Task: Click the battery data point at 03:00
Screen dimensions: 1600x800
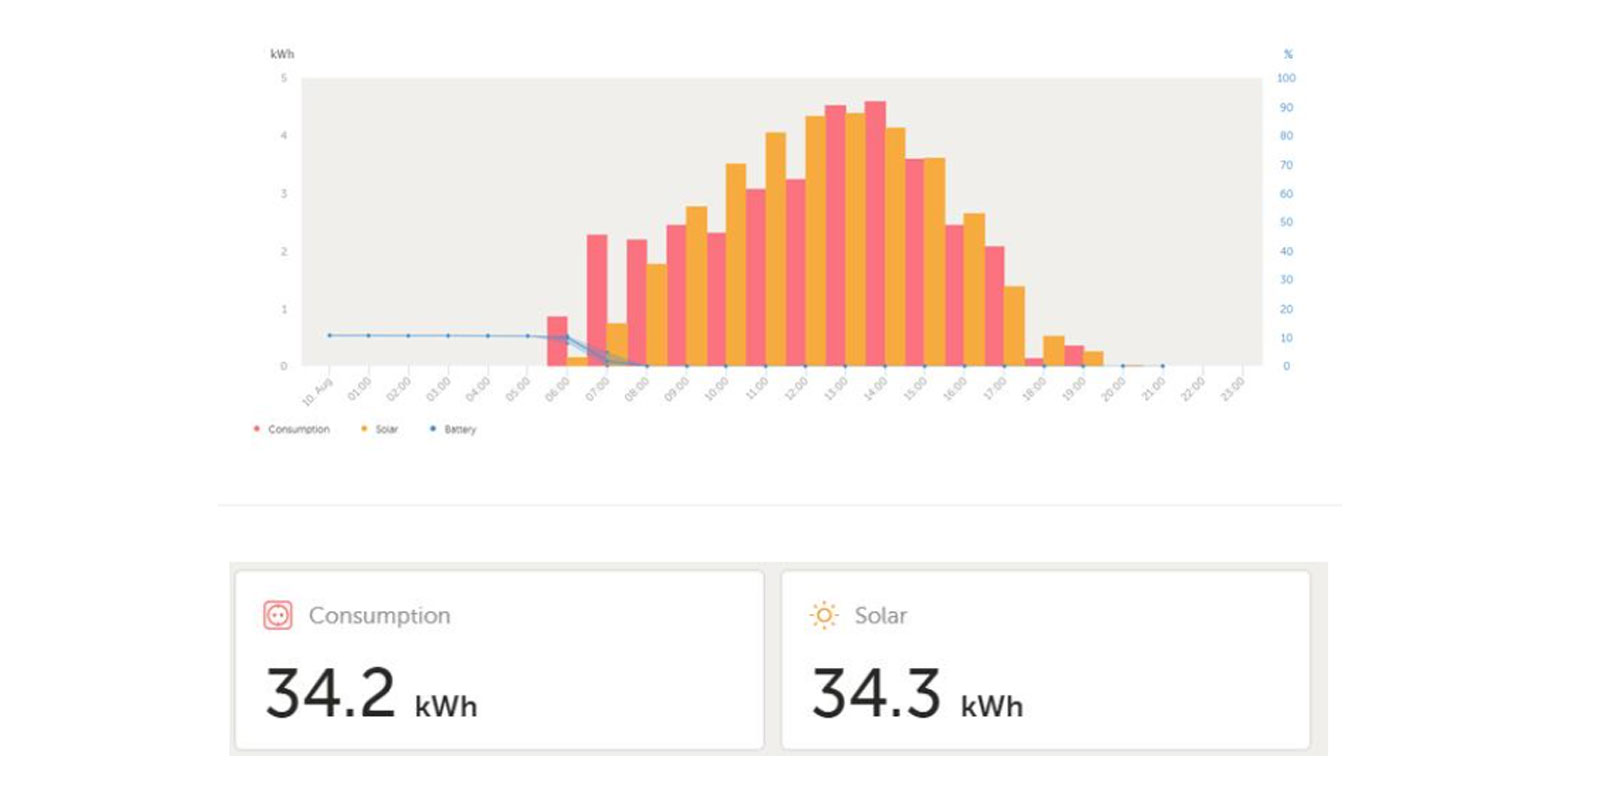Action: 448,336
